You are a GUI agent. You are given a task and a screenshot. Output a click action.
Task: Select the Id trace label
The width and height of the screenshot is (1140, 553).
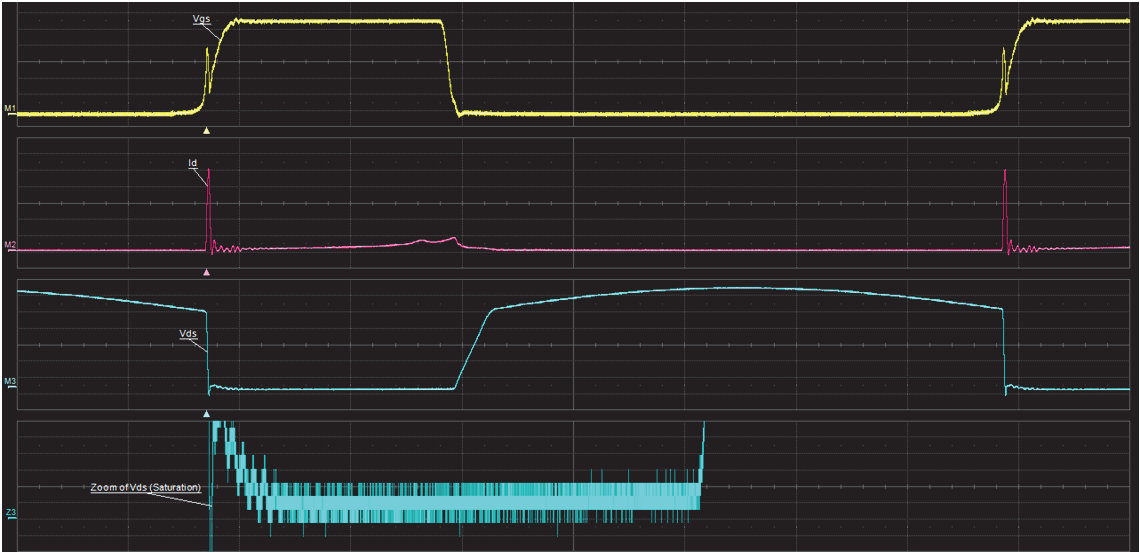click(193, 161)
